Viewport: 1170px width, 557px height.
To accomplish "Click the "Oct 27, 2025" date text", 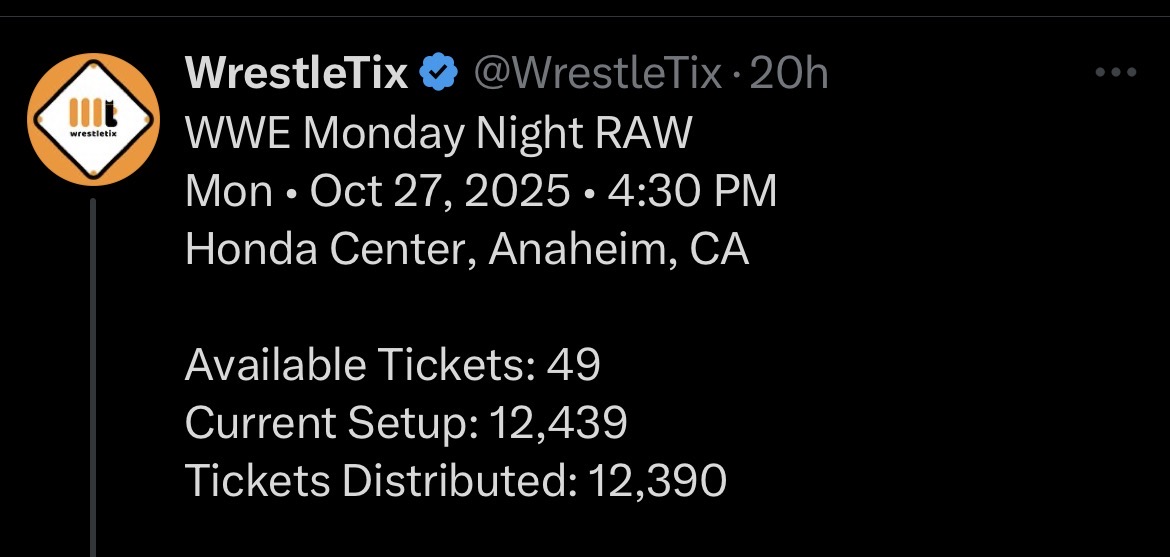I will pos(440,191).
